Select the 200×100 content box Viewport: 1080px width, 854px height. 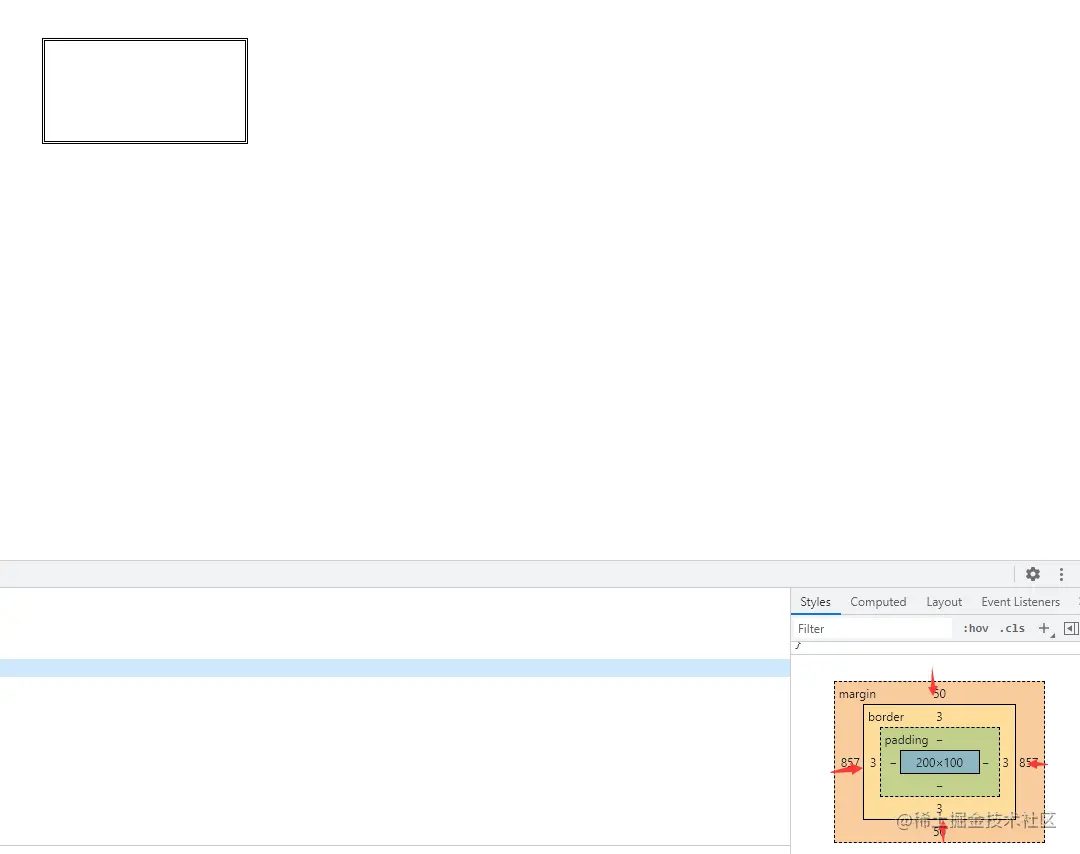[939, 762]
